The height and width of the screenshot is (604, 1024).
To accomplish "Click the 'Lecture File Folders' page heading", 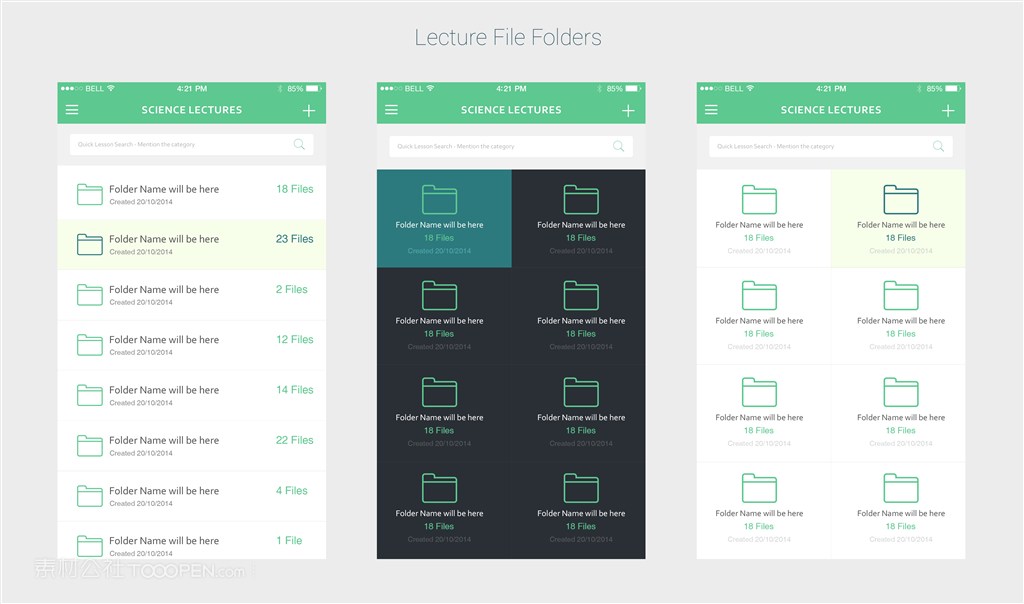I will [x=508, y=37].
